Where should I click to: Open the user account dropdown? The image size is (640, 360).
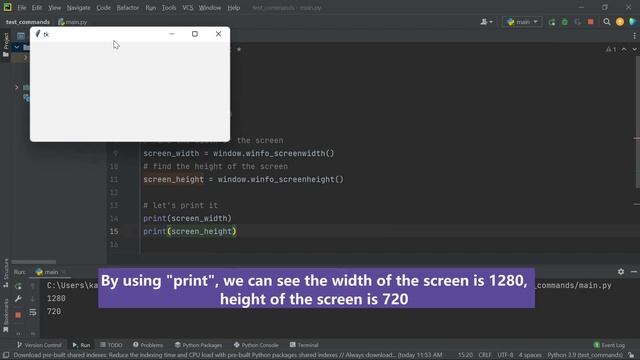[486, 22]
